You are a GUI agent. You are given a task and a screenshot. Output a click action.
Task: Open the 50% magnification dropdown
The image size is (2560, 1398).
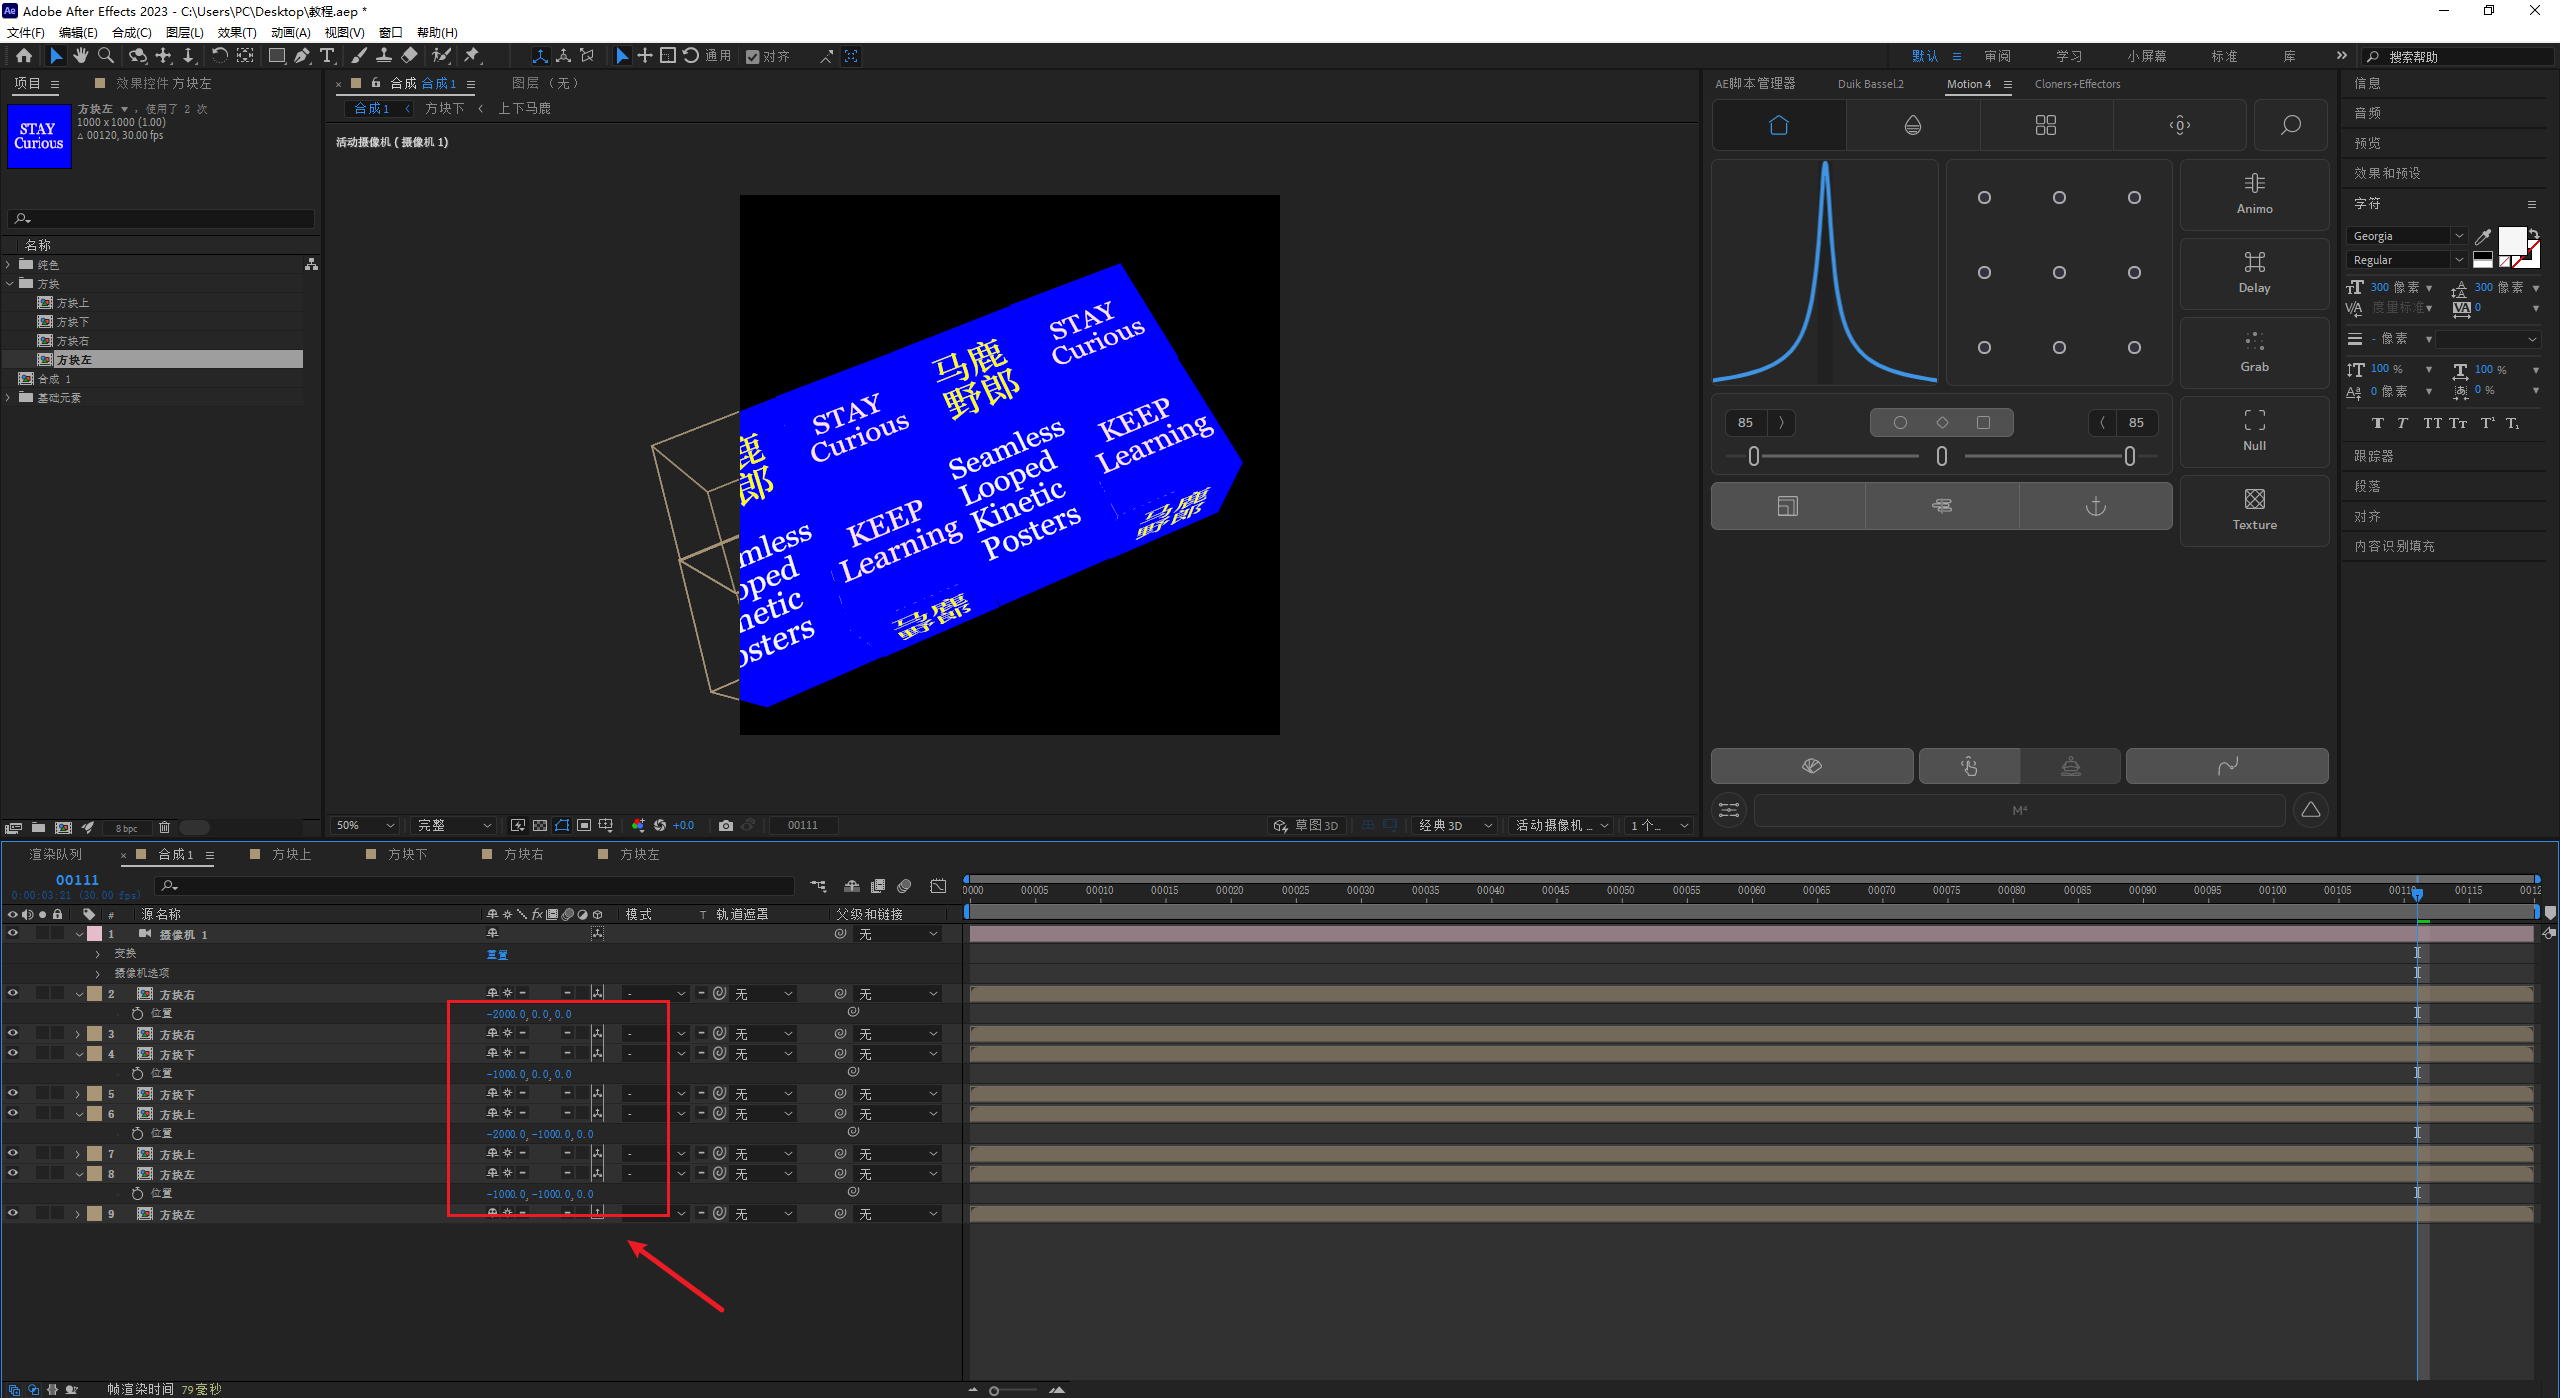365,825
